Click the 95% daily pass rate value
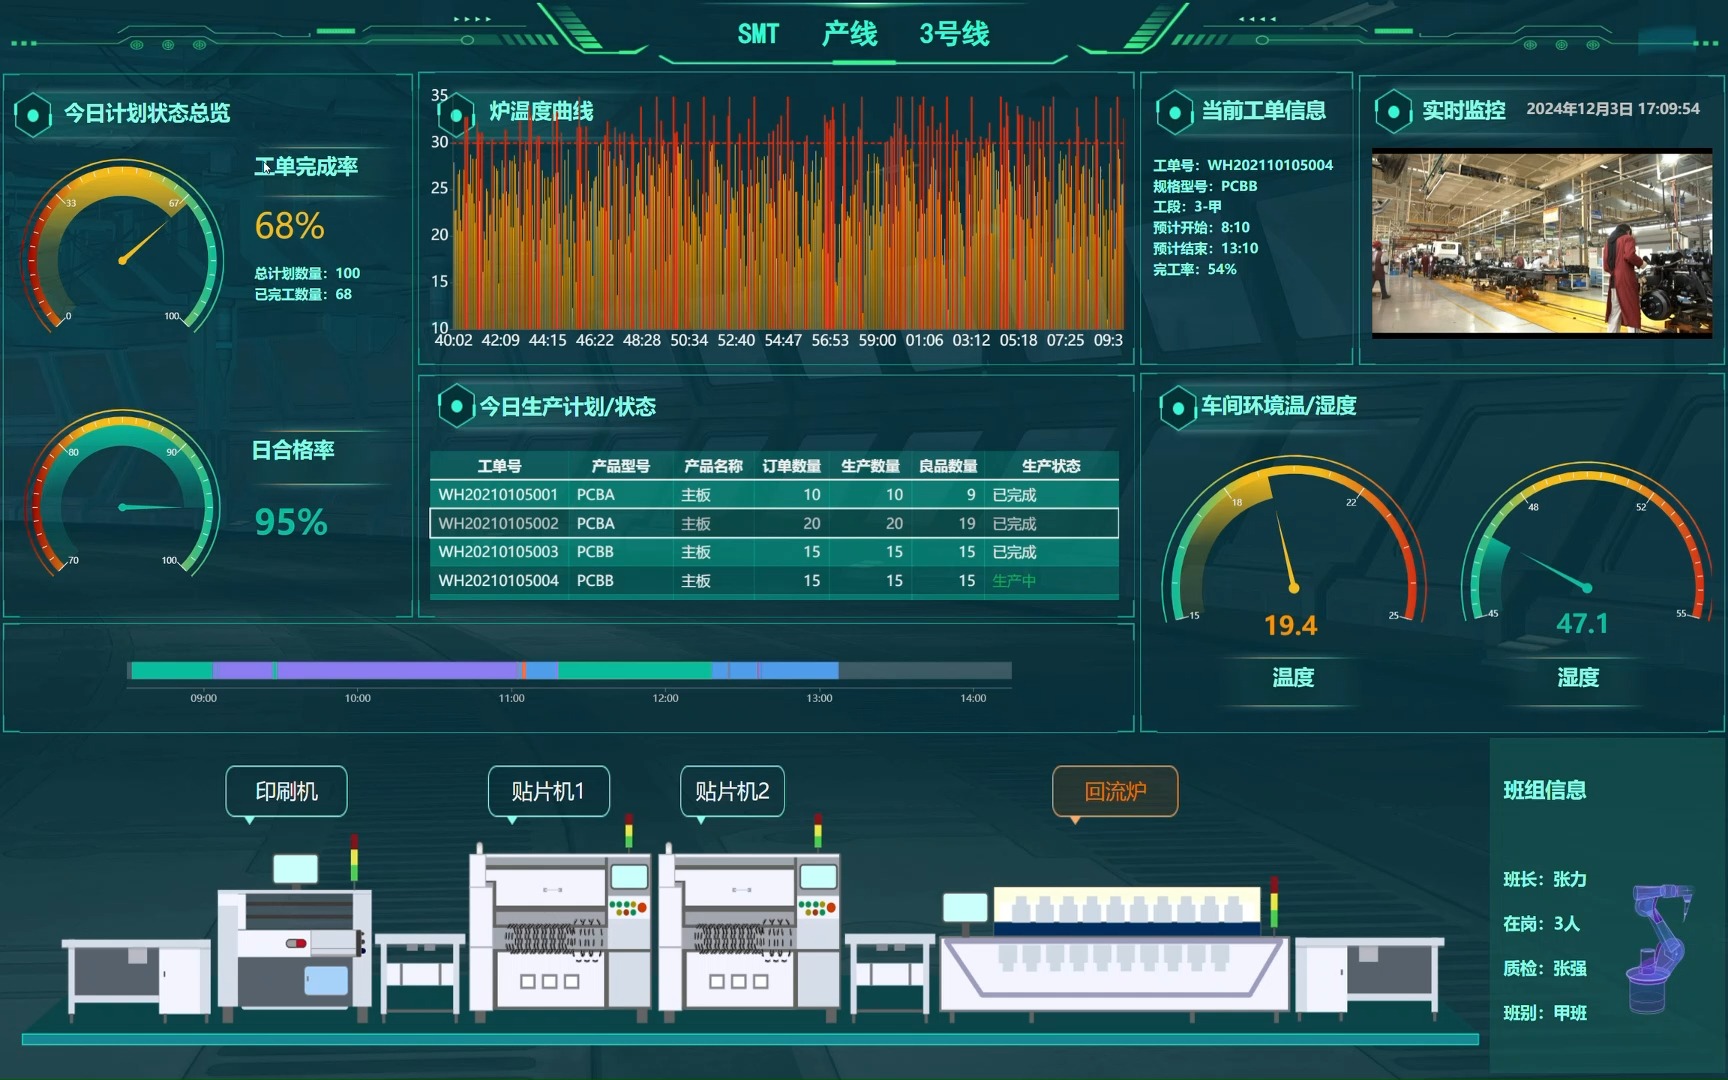Viewport: 1728px width, 1080px height. pyautogui.click(x=291, y=522)
